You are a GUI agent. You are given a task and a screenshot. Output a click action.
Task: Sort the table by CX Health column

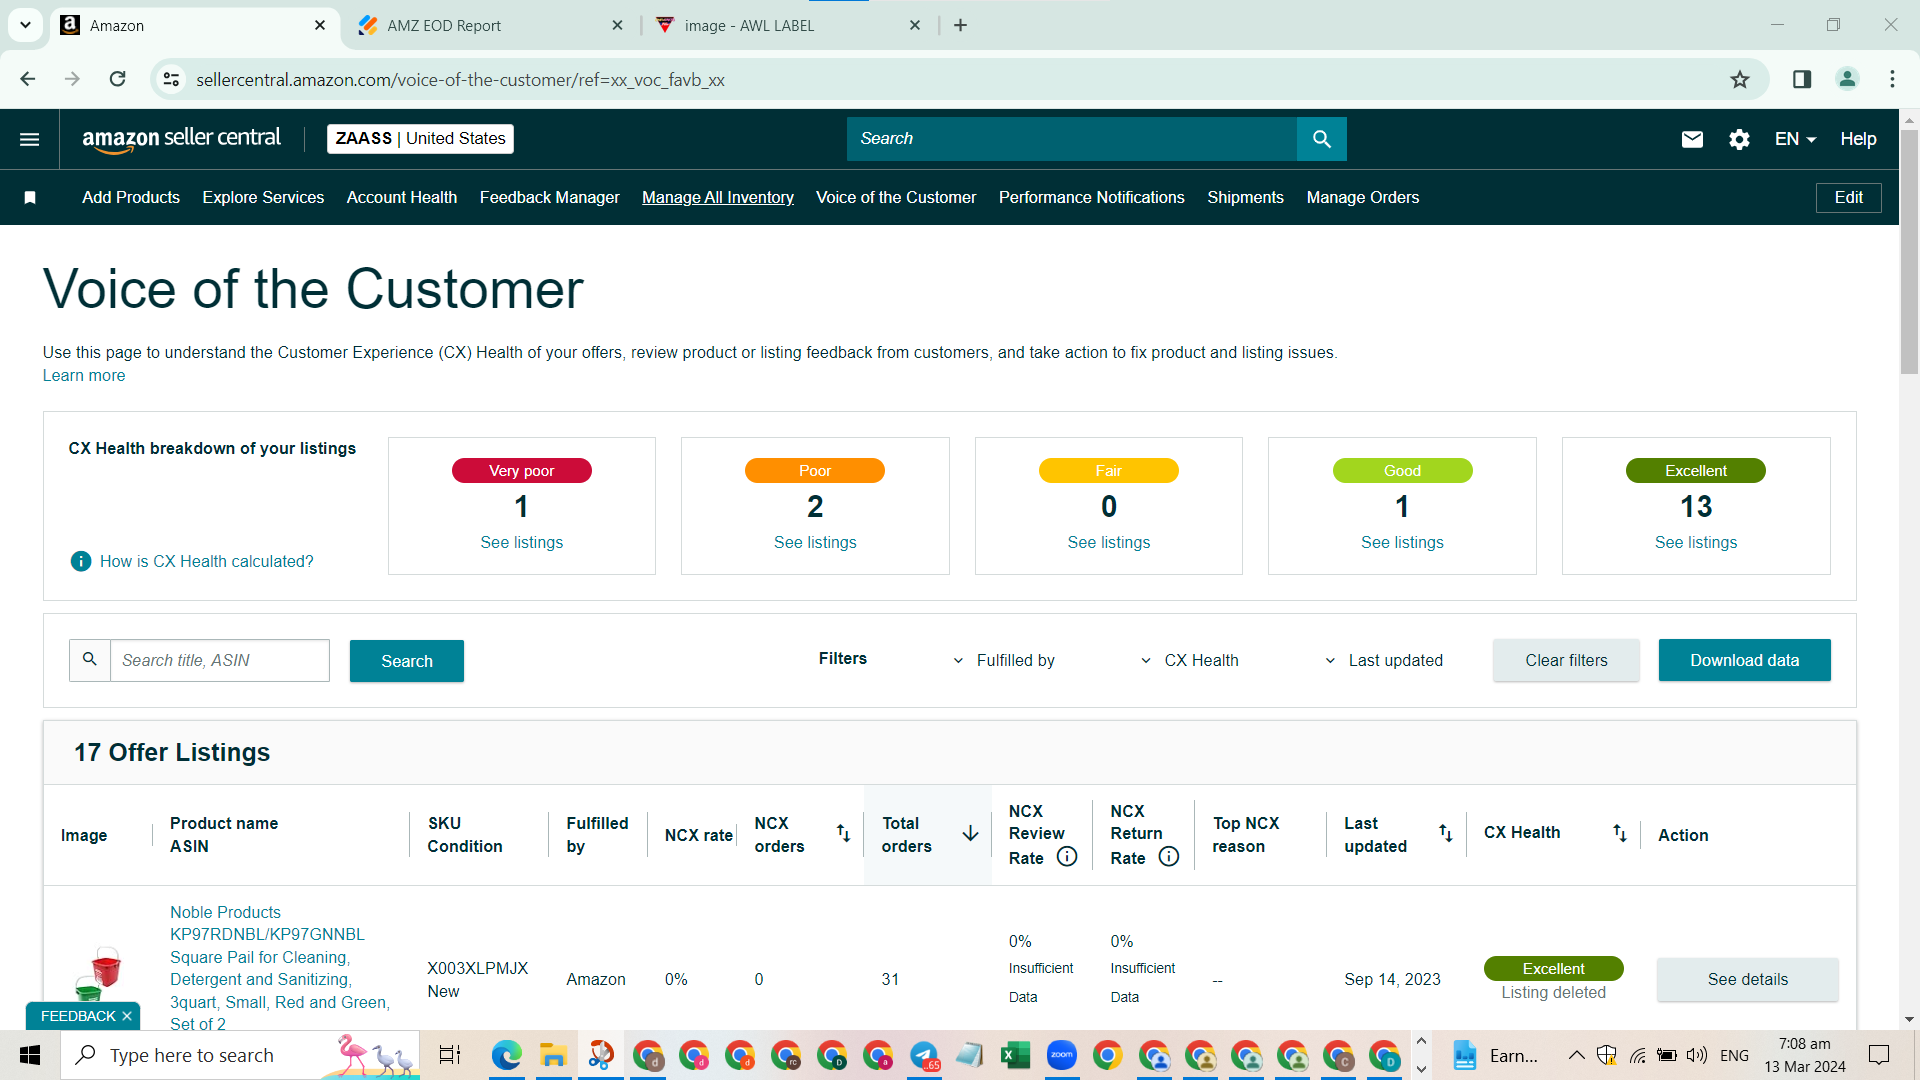click(x=1620, y=833)
